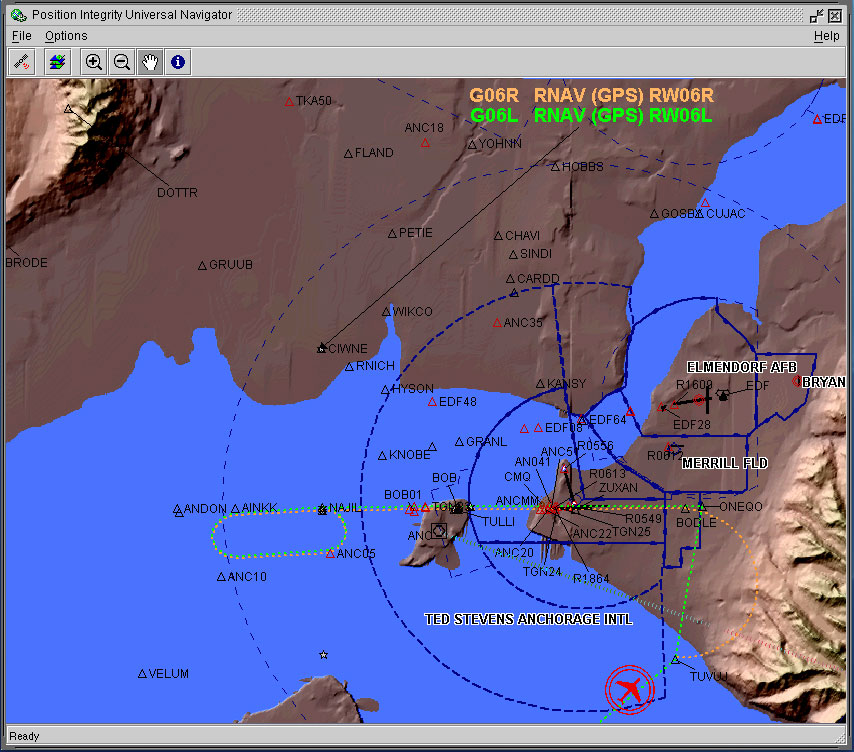Click the CIWNE waypoint label
The image size is (854, 752).
pyautogui.click(x=347, y=349)
